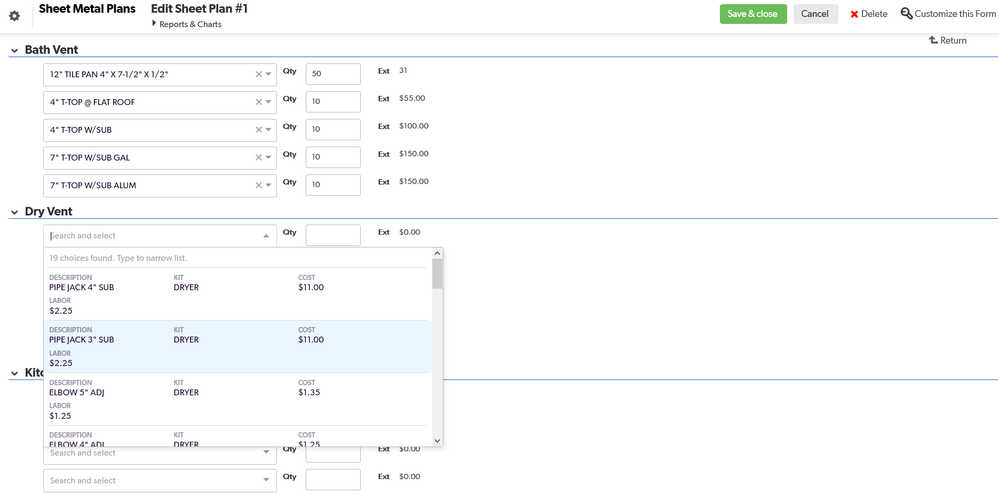Screen dimensions: 999x495
Task: Click the dropdown list scrollbar thumb
Action: pyautogui.click(x=437, y=273)
